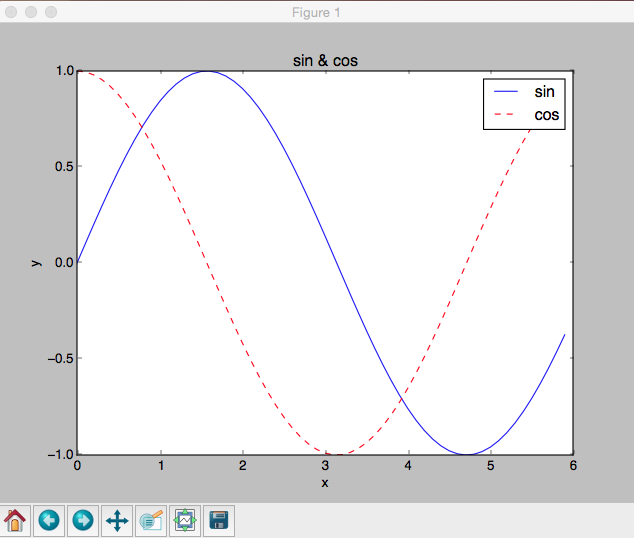Reset the plot with the Home icon
This screenshot has height=538, width=634.
15,521
